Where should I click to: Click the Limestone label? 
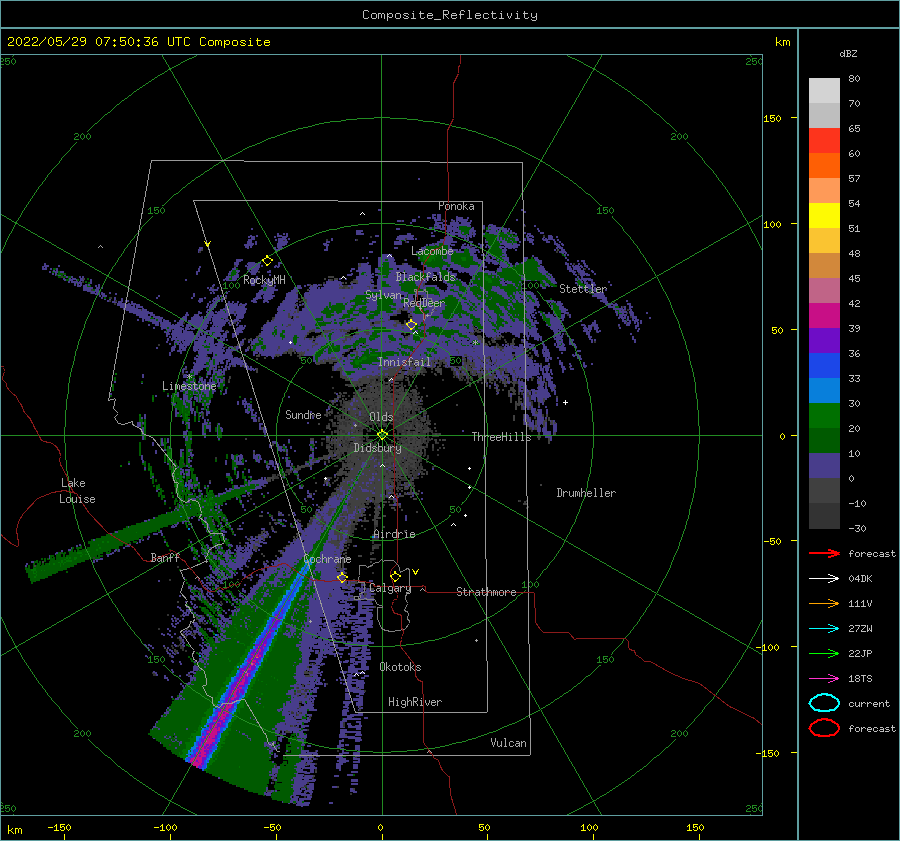point(189,386)
